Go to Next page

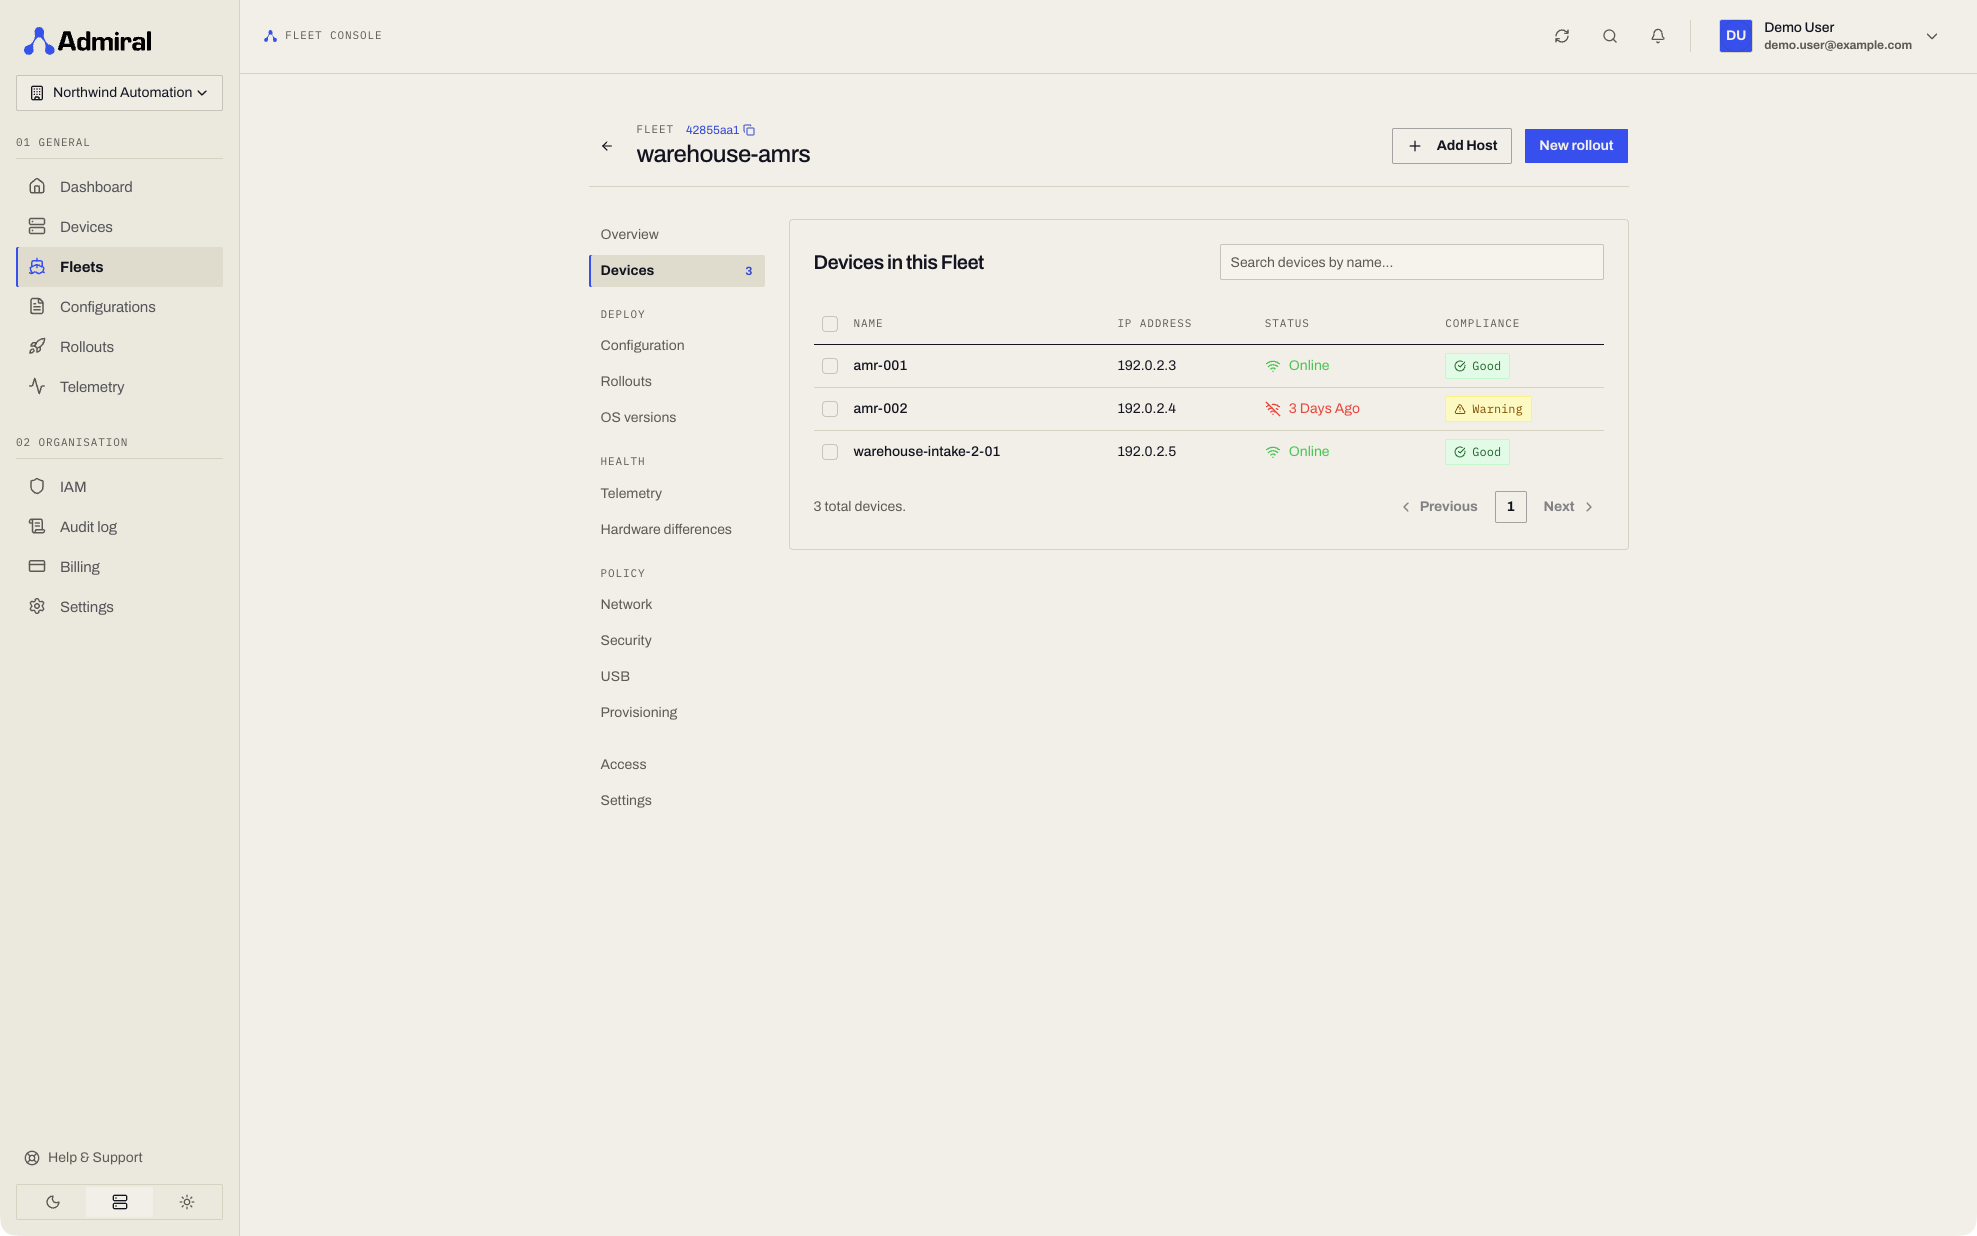1568,507
